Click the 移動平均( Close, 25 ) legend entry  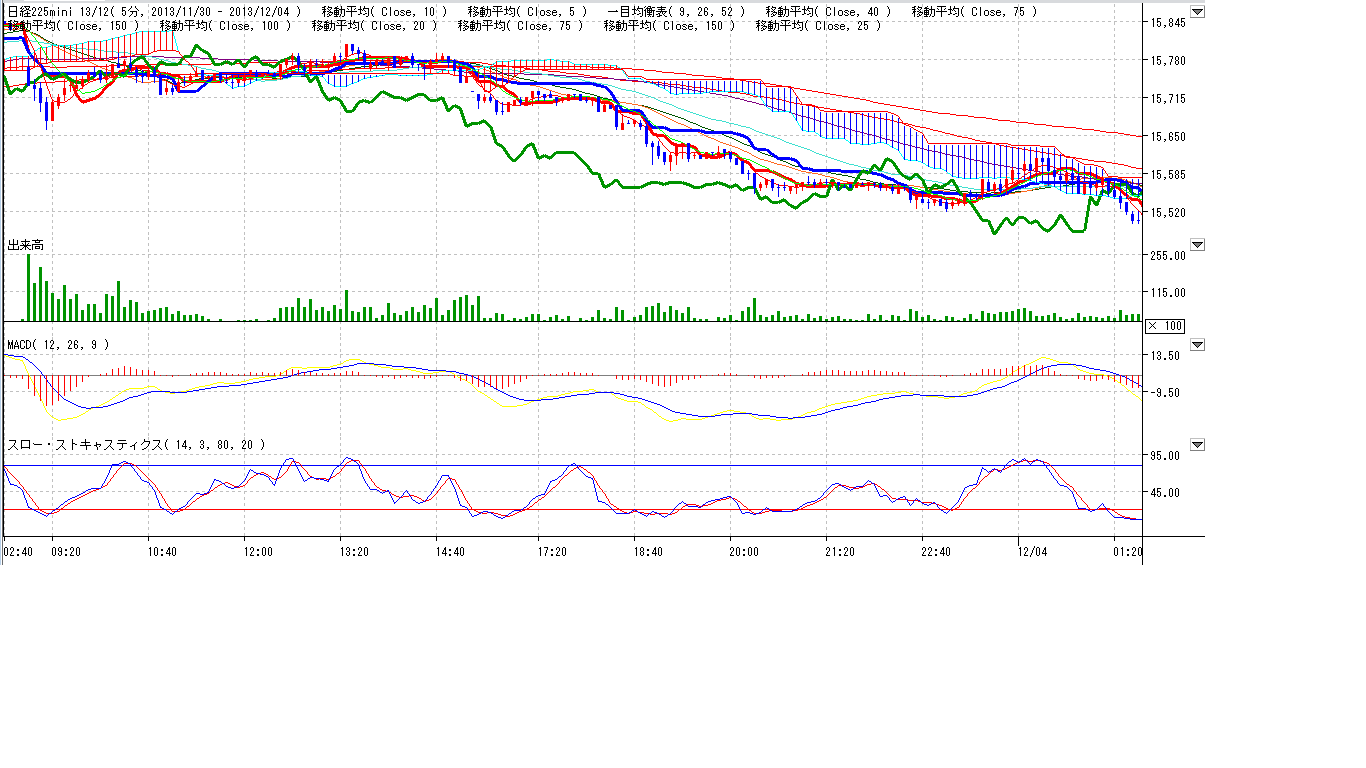tap(818, 26)
